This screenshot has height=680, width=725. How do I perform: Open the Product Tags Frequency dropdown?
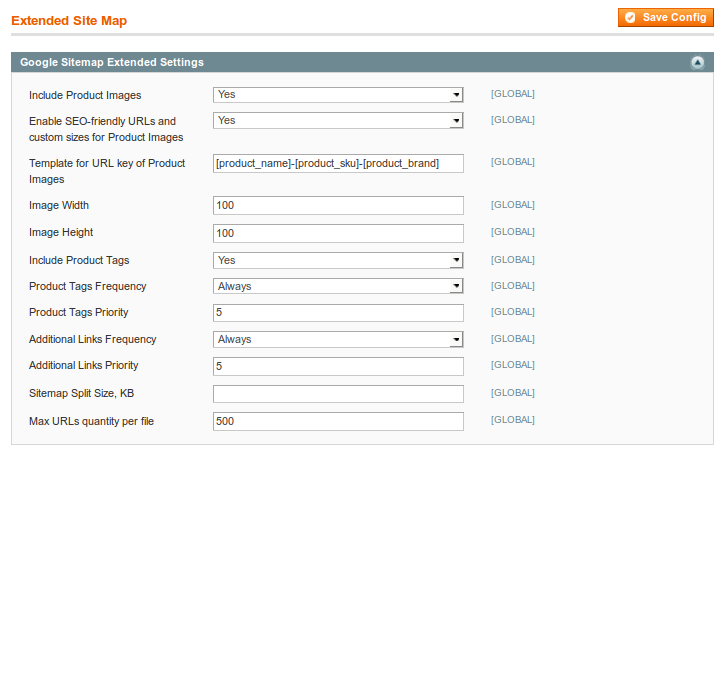tap(338, 286)
